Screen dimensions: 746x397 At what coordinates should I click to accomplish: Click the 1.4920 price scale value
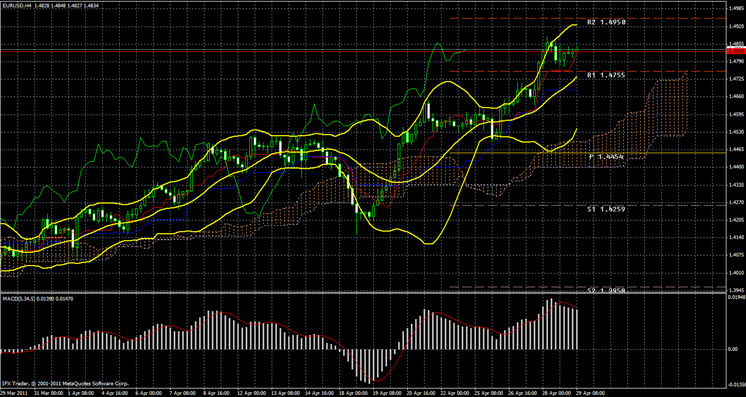coord(736,26)
